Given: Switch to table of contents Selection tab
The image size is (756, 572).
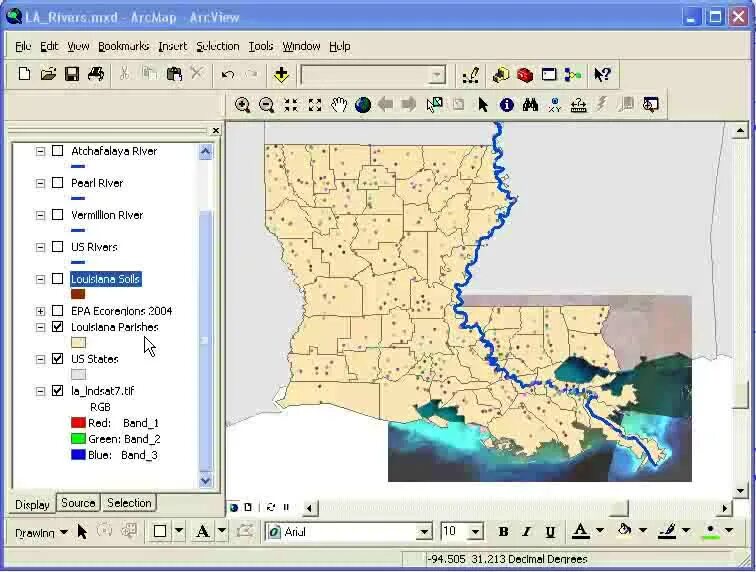Looking at the screenshot, I should 129,503.
